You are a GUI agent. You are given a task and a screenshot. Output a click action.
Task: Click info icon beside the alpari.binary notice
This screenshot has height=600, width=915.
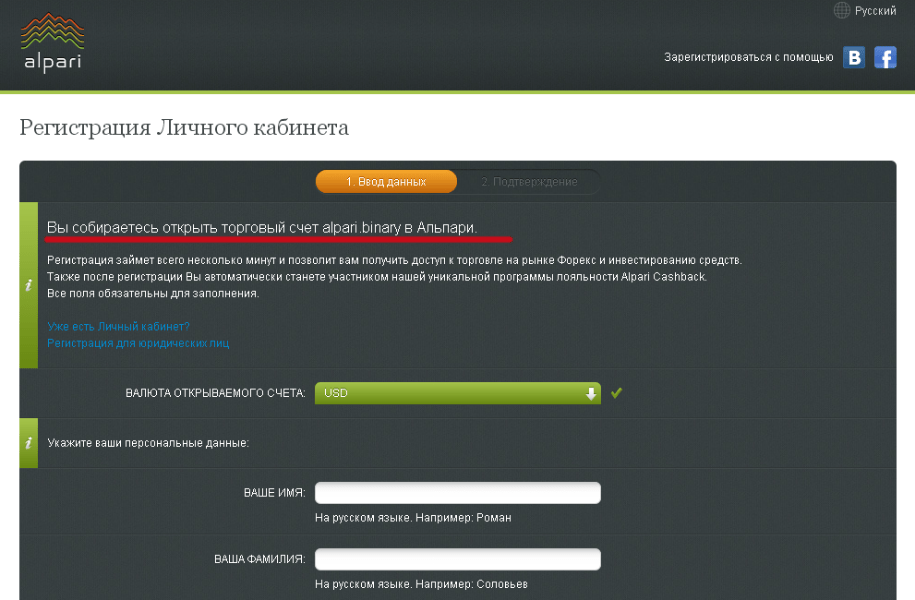(x=28, y=285)
